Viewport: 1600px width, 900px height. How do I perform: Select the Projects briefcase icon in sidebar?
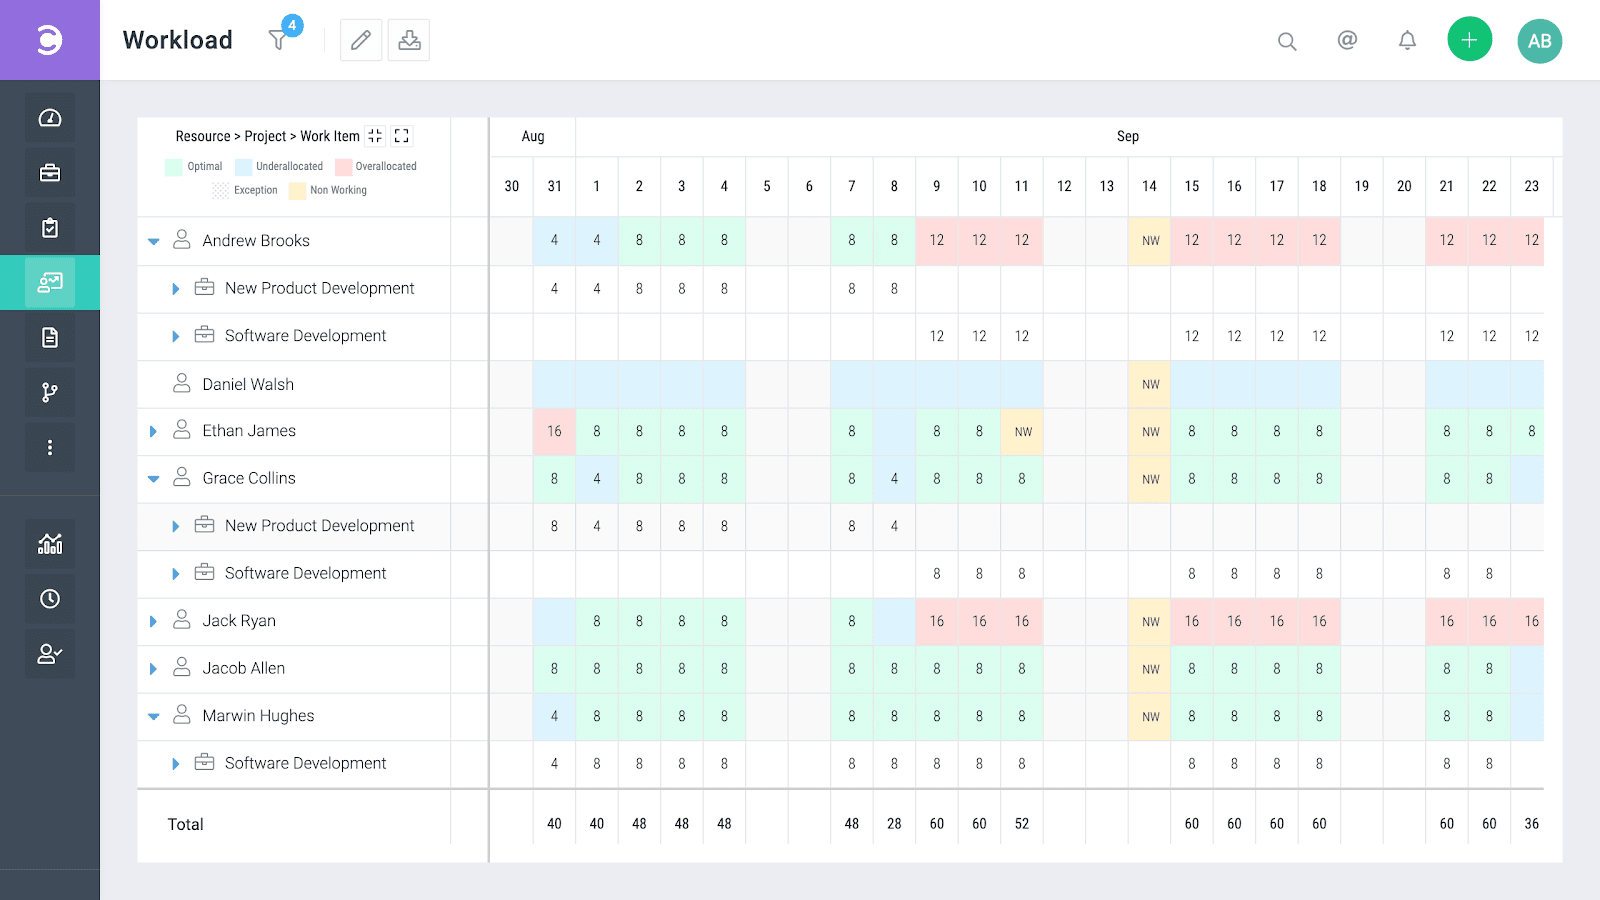[50, 171]
